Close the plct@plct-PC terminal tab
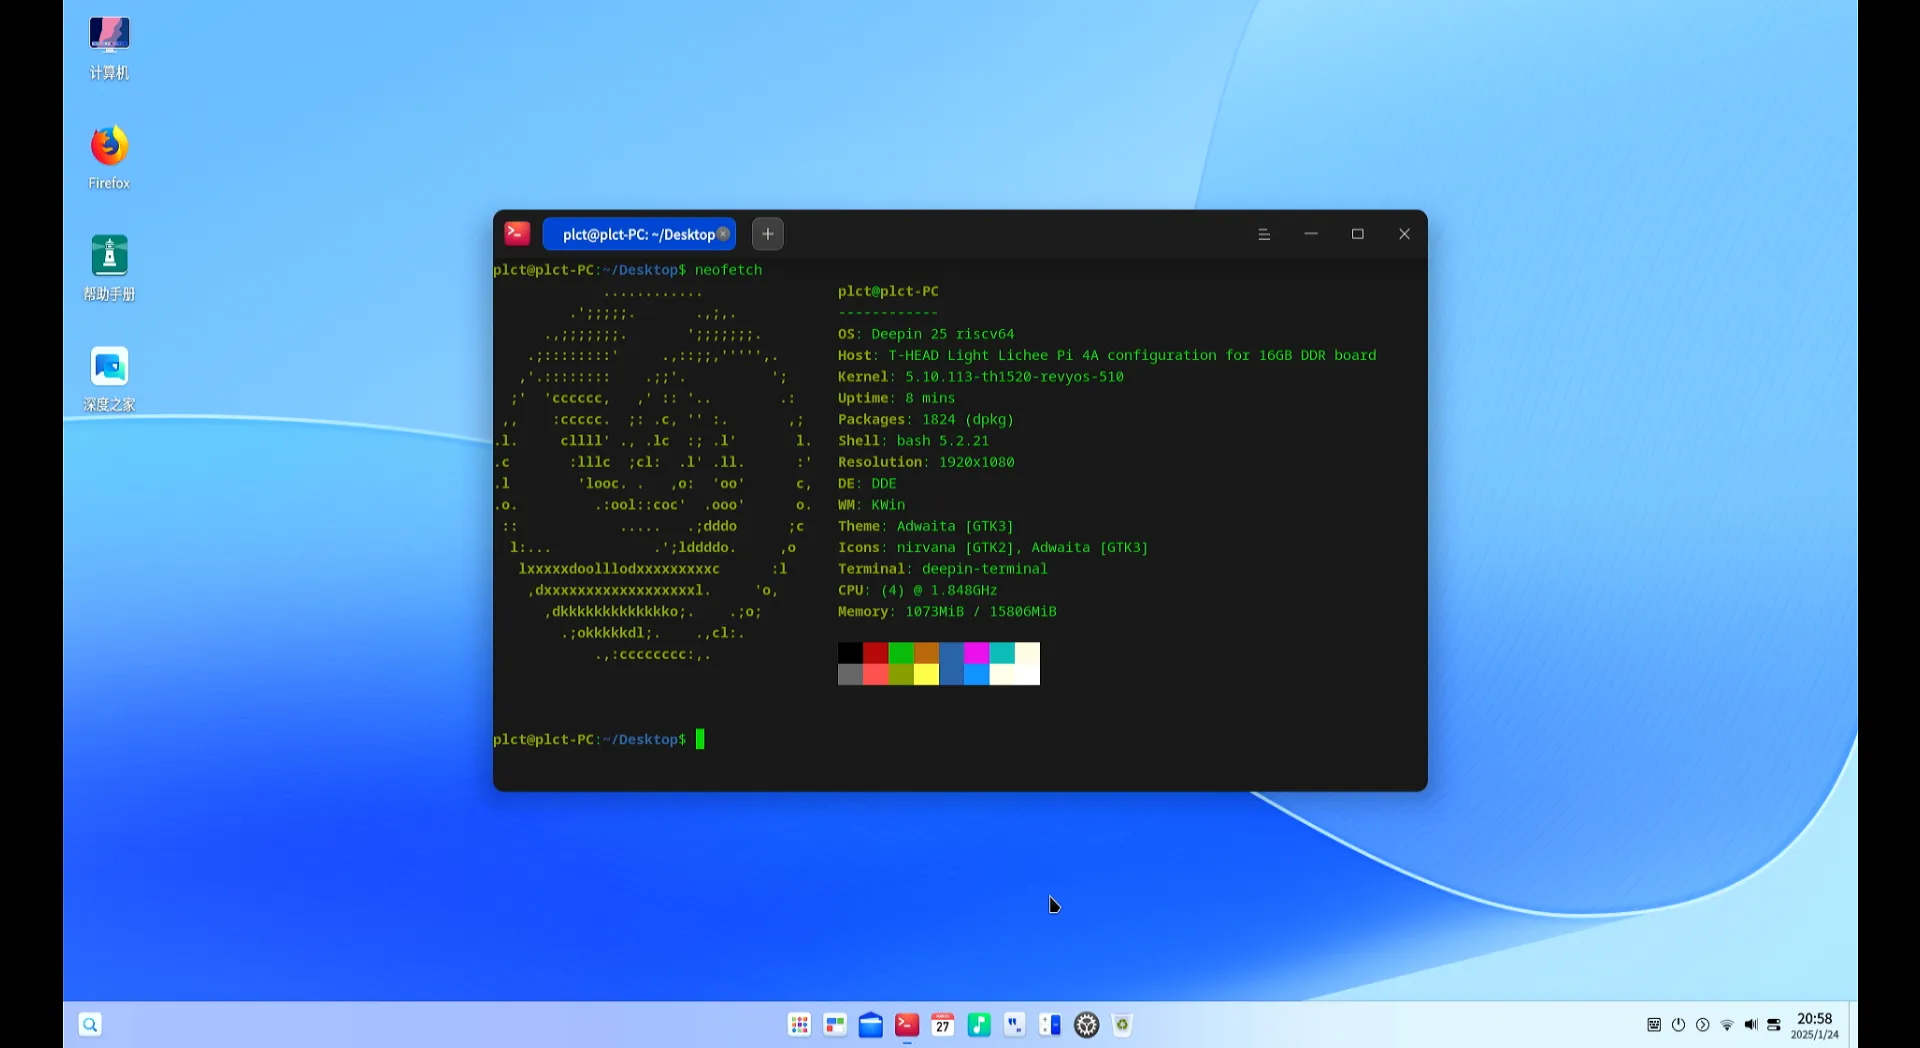Image resolution: width=1920 pixels, height=1048 pixels. [x=724, y=234]
